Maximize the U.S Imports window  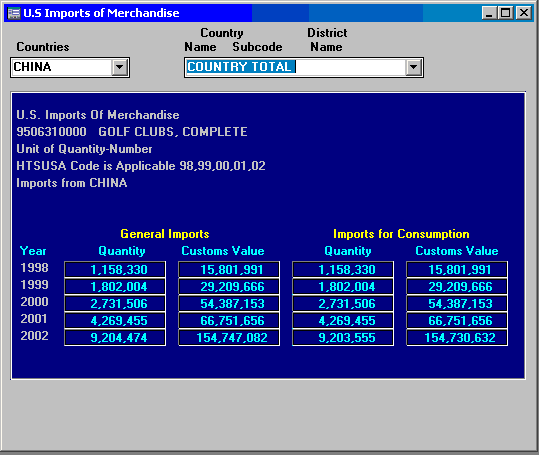pyautogui.click(x=506, y=13)
